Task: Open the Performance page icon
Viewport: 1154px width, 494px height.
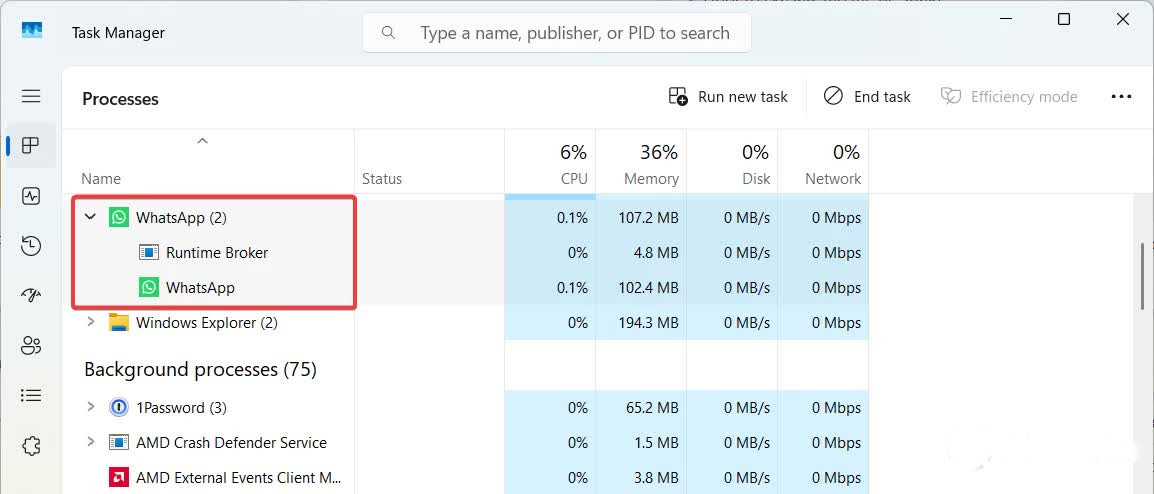Action: point(31,196)
